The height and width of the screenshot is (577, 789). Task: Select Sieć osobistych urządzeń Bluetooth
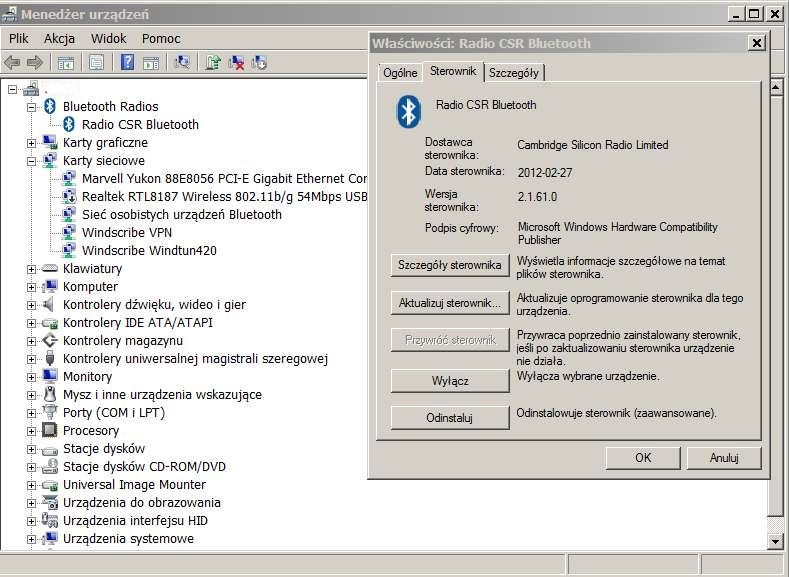coord(182,214)
